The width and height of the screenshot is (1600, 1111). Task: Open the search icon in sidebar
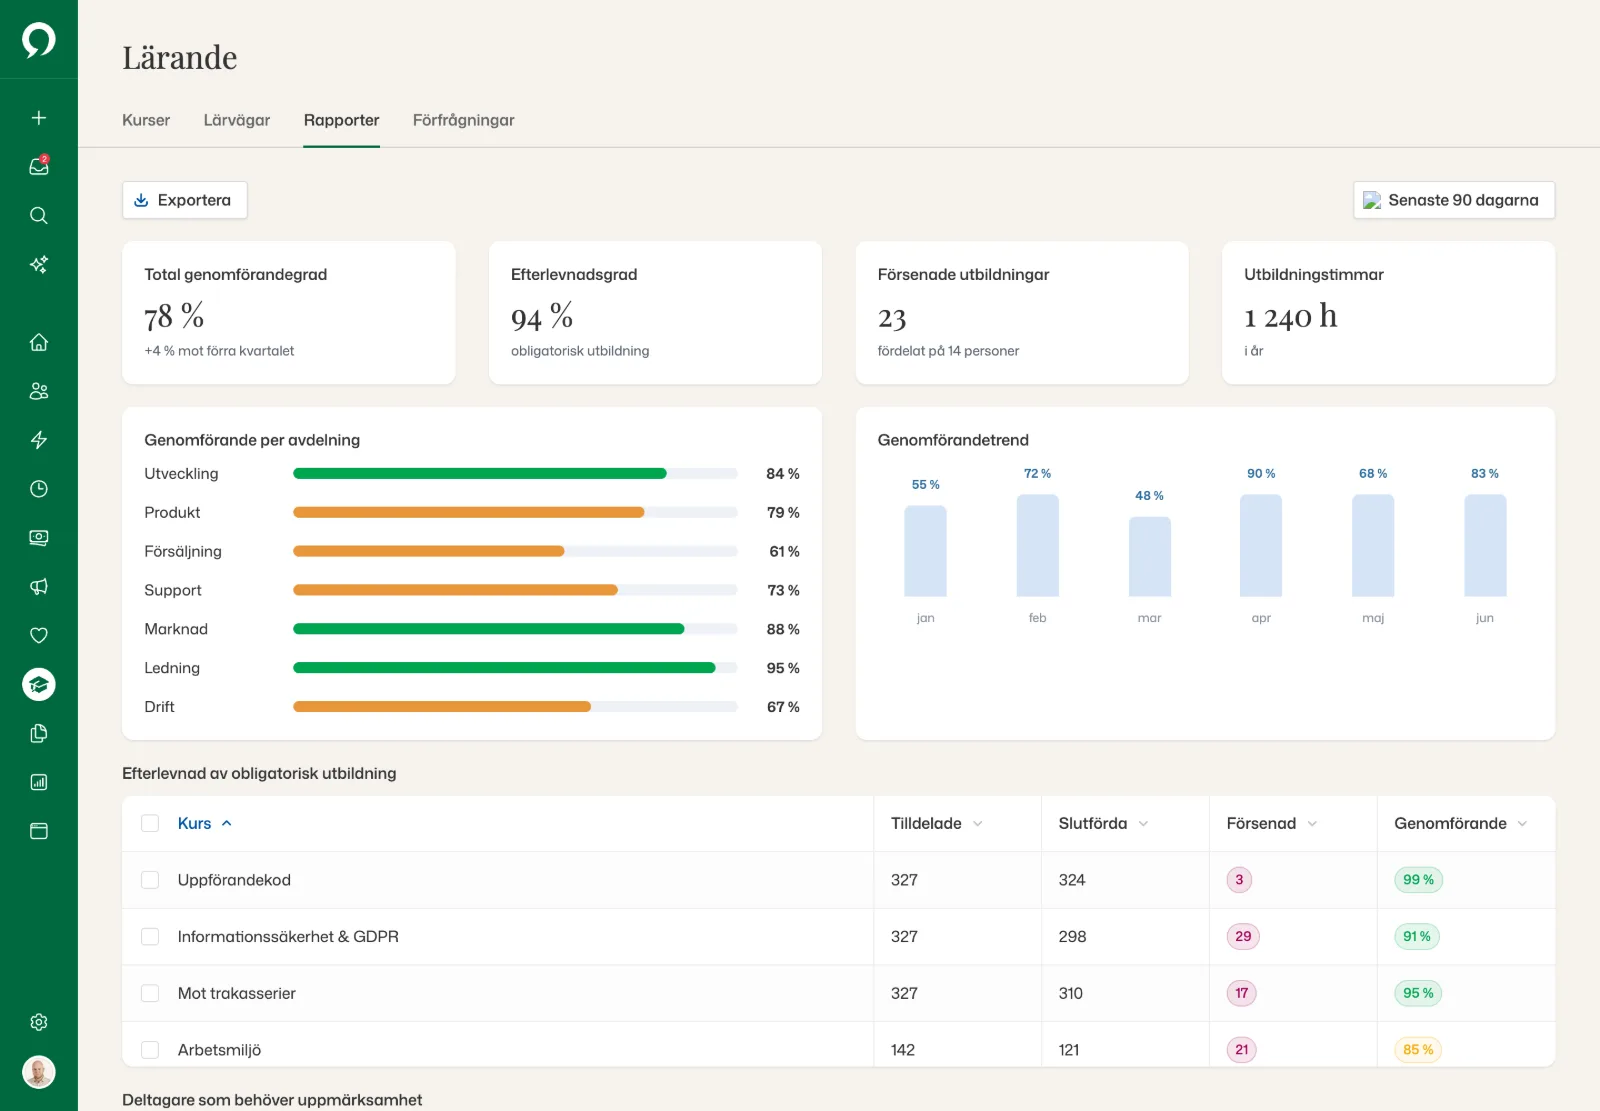click(x=39, y=216)
